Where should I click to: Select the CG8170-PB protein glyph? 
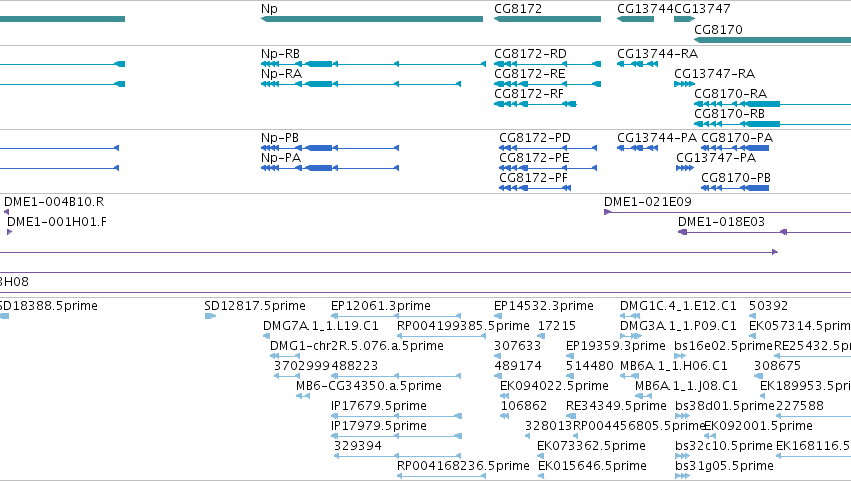735,188
